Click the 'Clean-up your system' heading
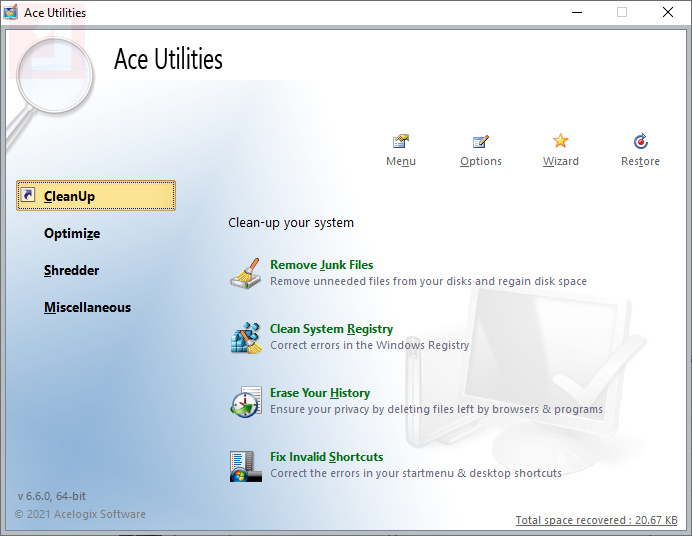The image size is (692, 536). (291, 223)
